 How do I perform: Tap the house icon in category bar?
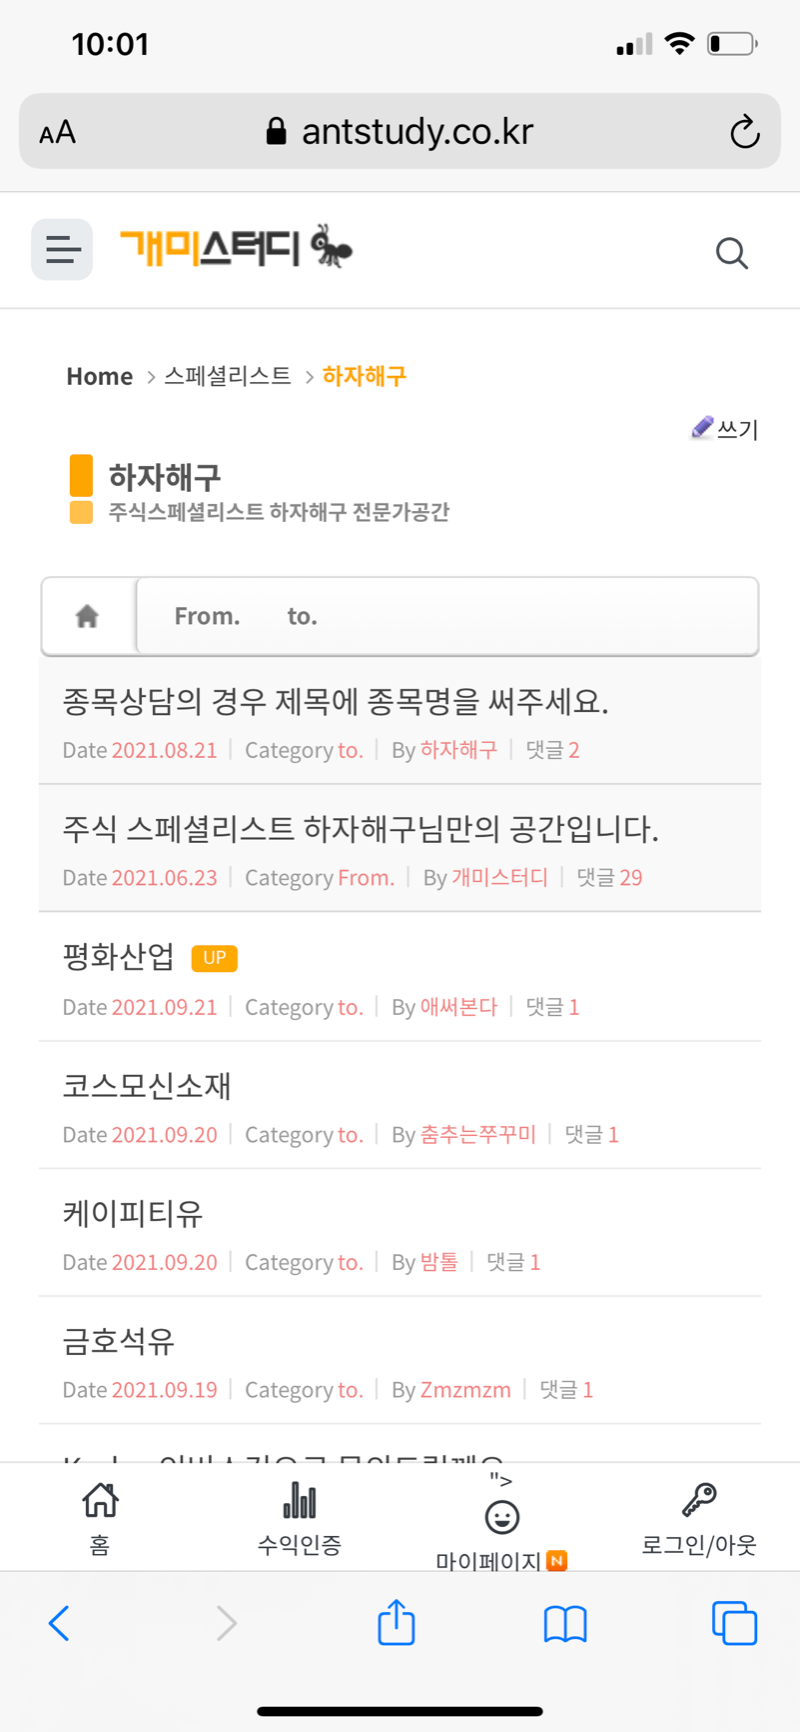(x=88, y=616)
